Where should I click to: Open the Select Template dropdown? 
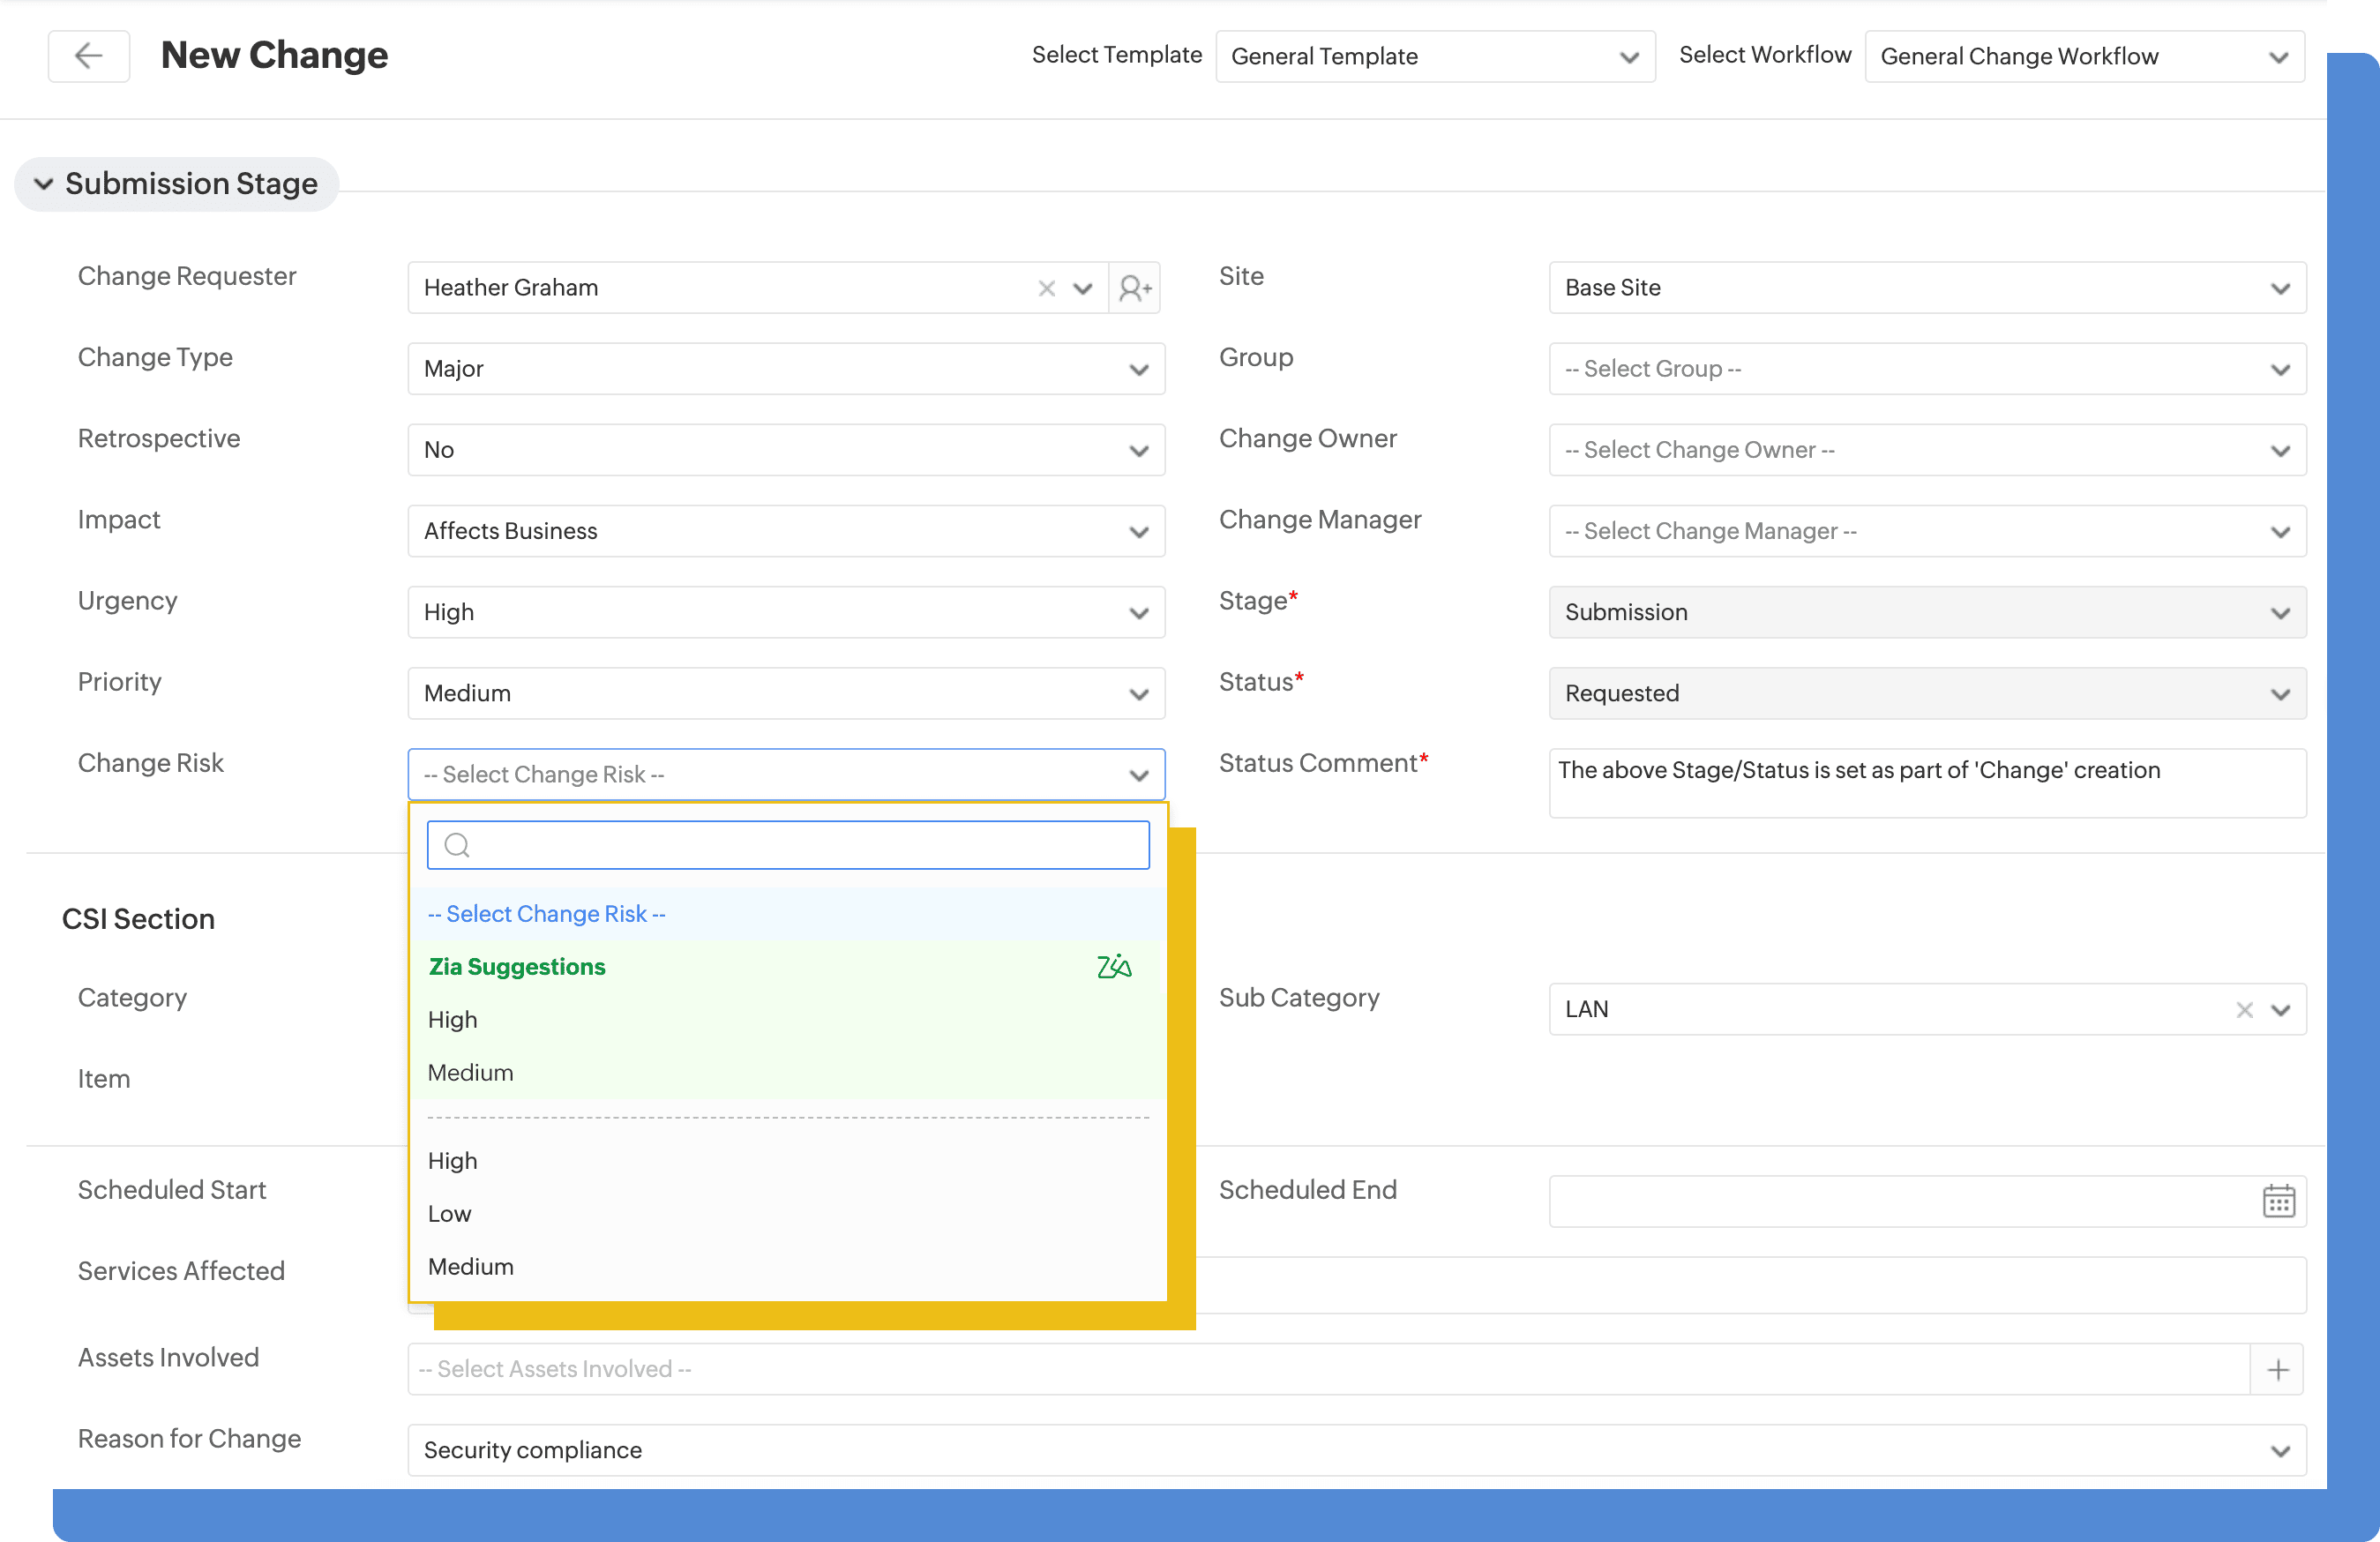click(x=1434, y=56)
